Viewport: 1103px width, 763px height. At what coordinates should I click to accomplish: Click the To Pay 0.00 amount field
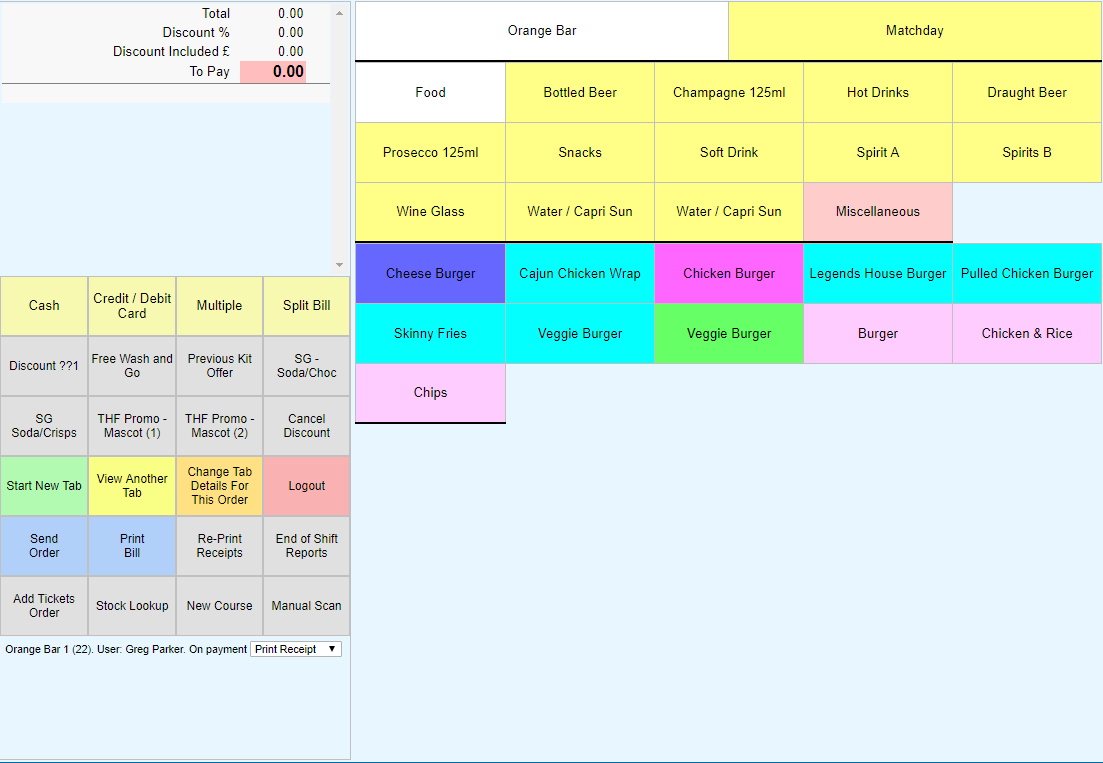click(273, 72)
